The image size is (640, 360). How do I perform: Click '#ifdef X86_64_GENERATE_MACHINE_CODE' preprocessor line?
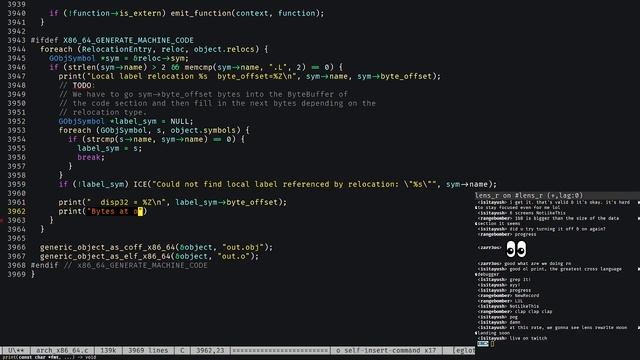(x=112, y=40)
